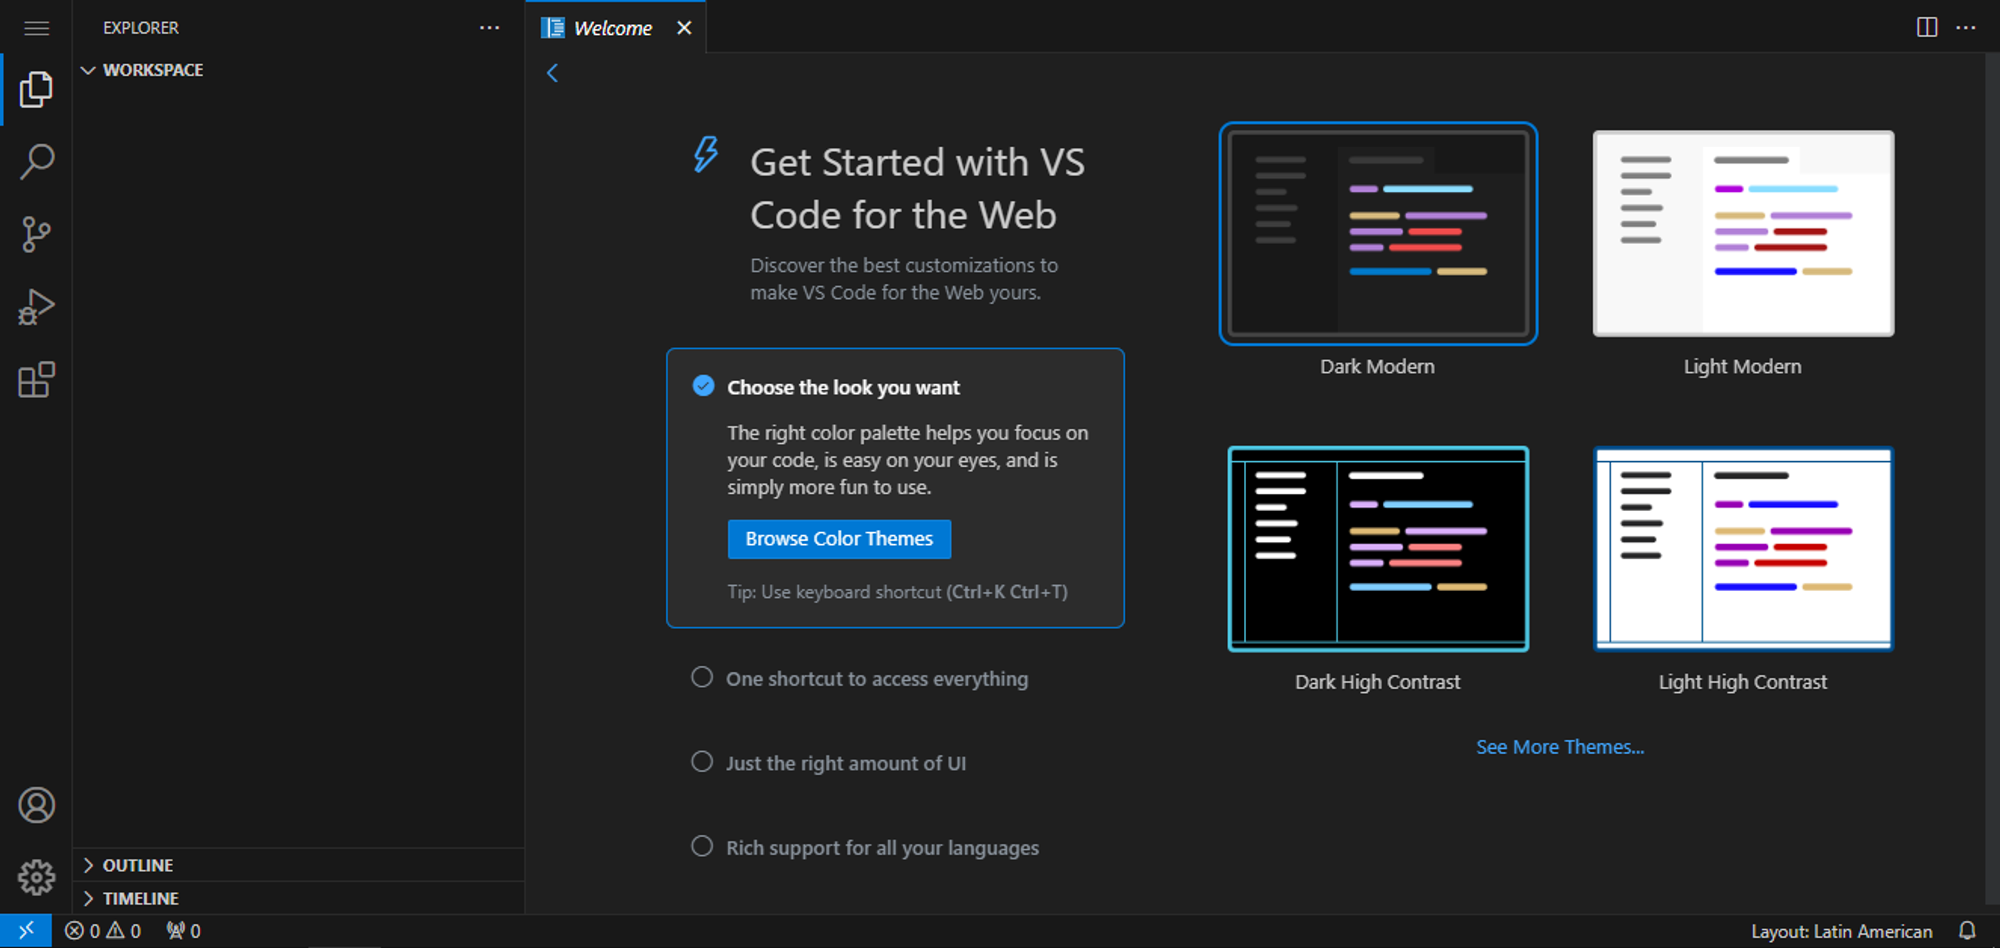2000x948 pixels.
Task: Open editor More Actions ellipsis
Action: coord(1966,27)
